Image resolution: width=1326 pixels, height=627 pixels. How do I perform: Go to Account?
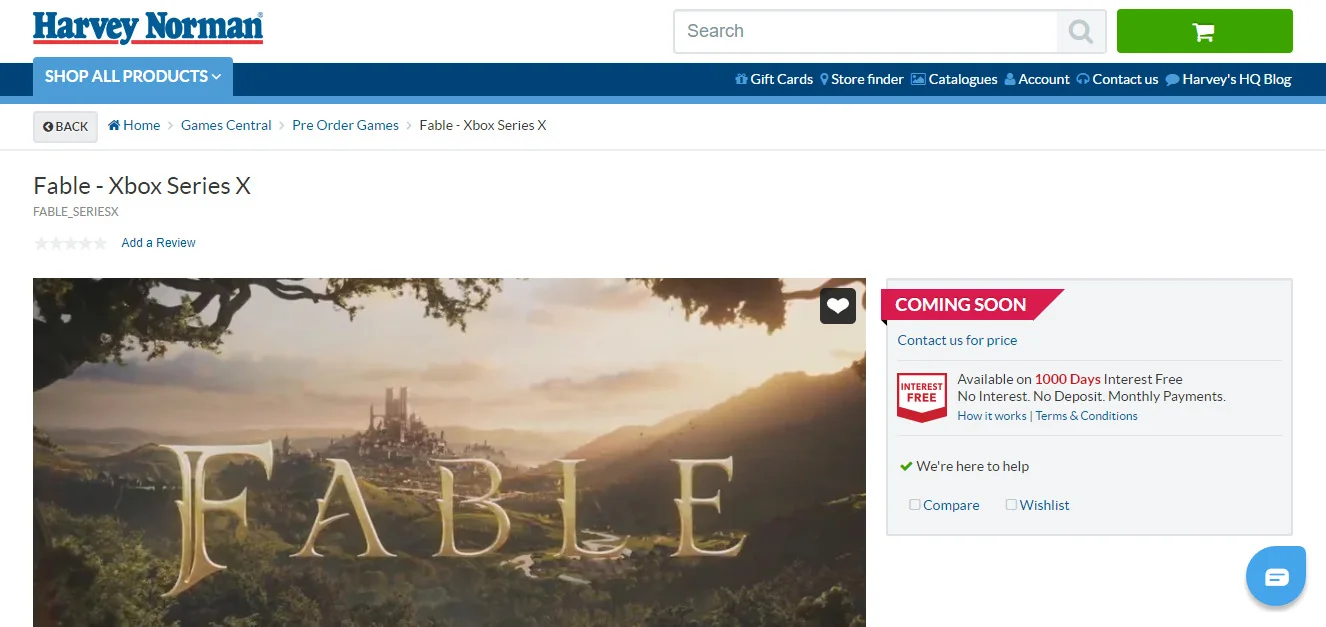[x=1037, y=79]
